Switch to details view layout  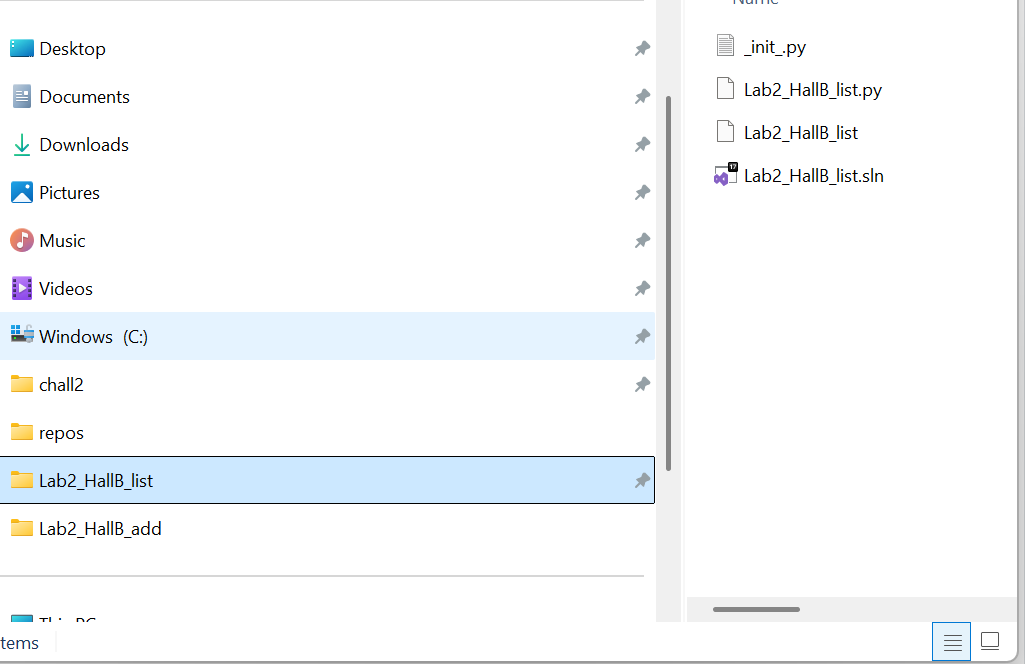951,641
